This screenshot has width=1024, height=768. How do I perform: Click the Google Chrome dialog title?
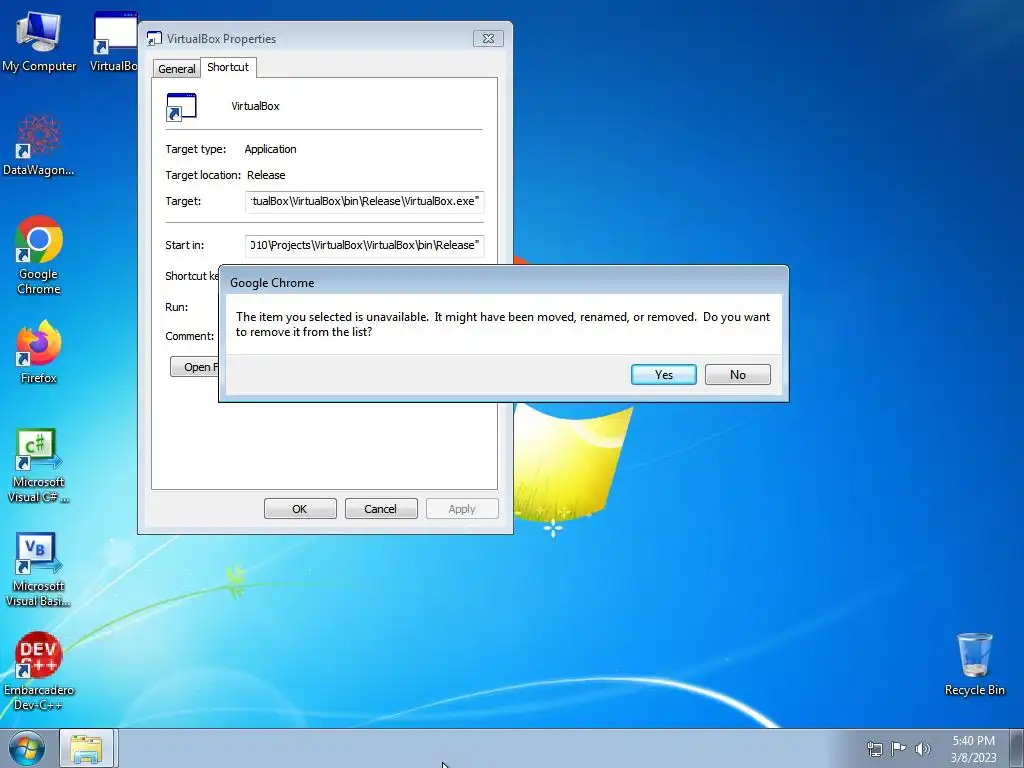point(272,283)
